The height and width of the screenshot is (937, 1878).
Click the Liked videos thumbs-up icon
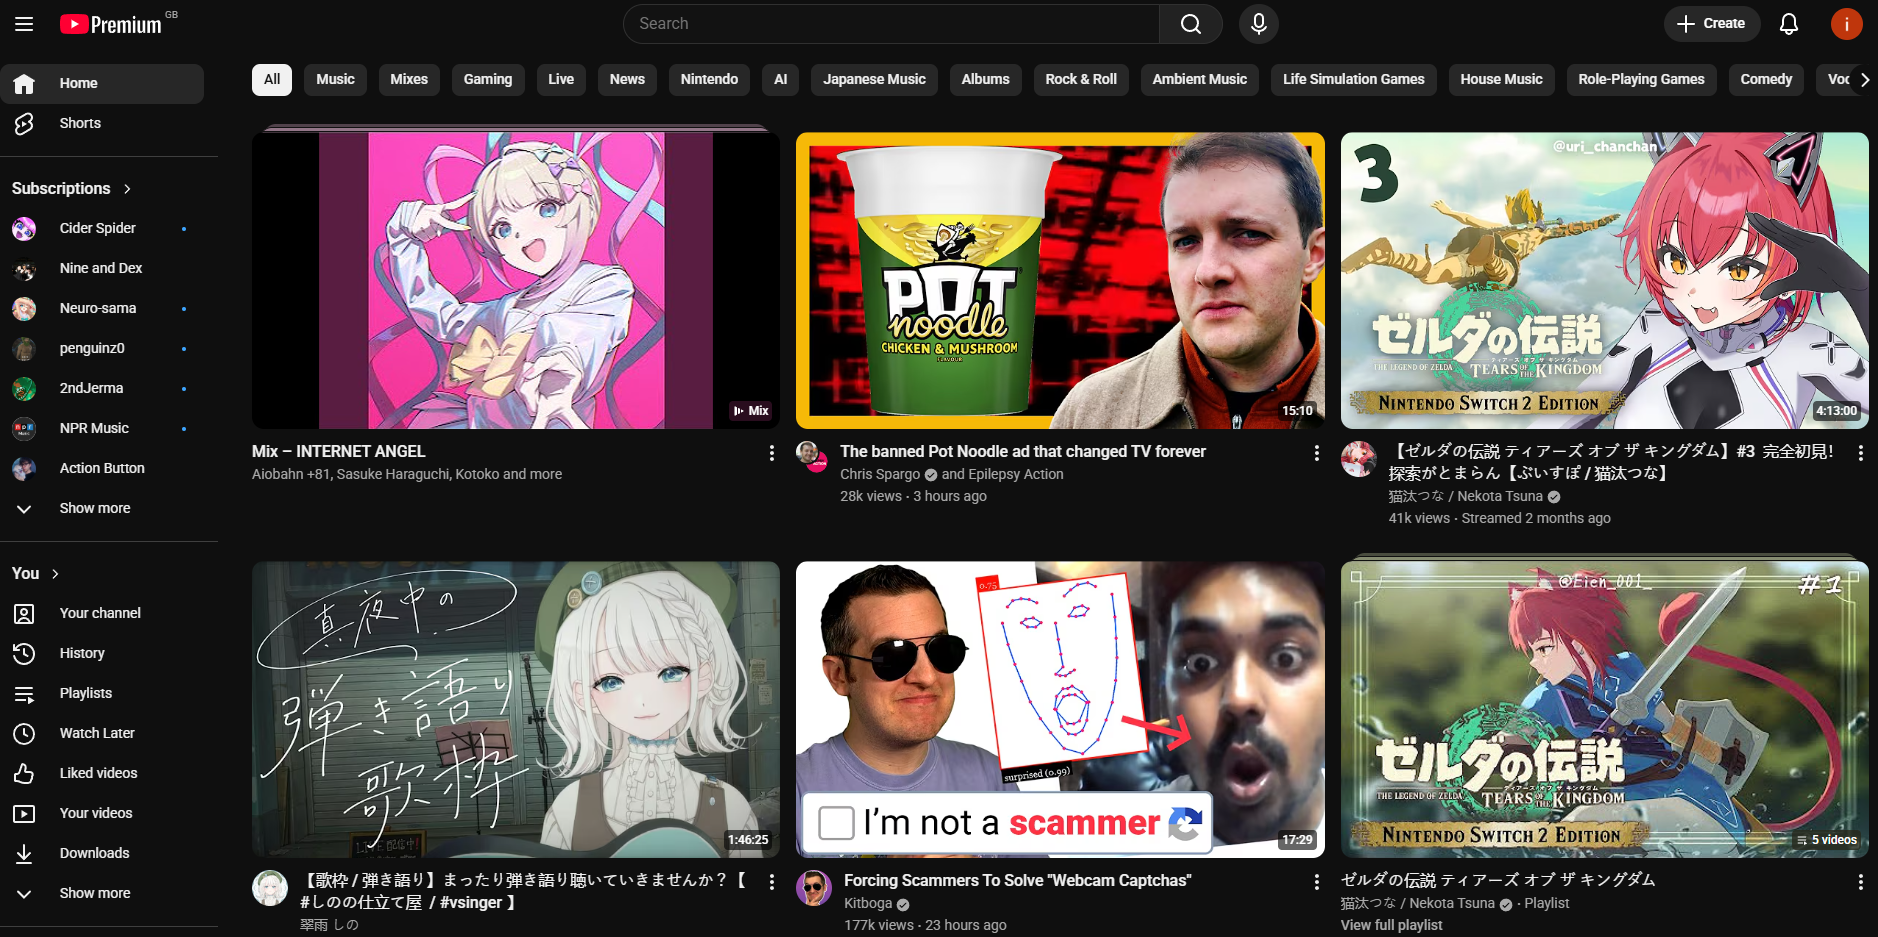pos(24,773)
